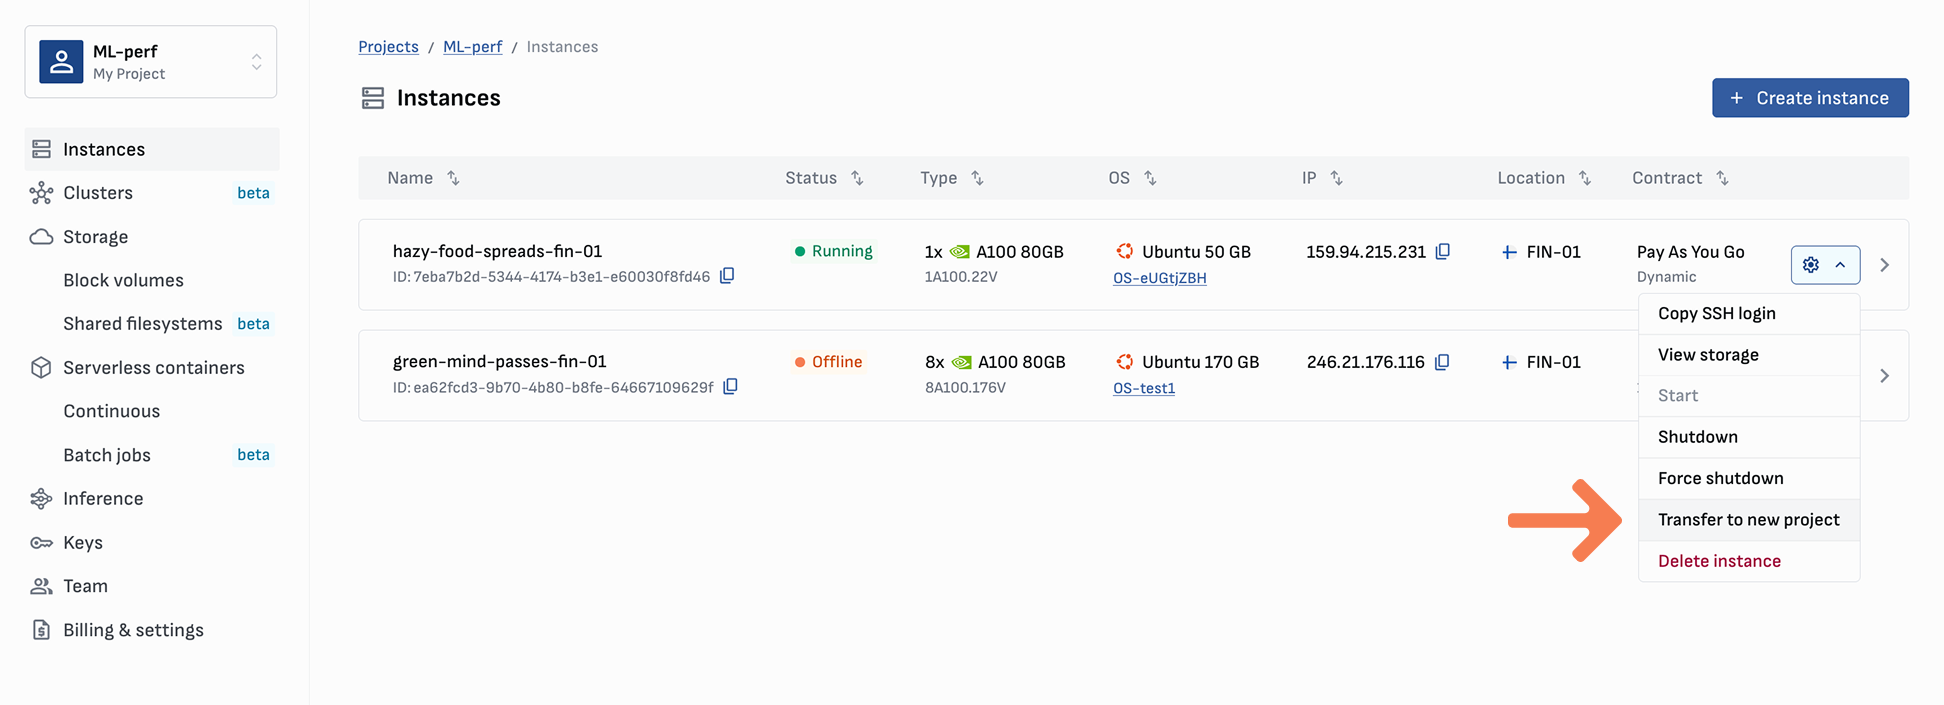This screenshot has width=1944, height=705.
Task: Select Copy SSH login option
Action: click(1716, 313)
